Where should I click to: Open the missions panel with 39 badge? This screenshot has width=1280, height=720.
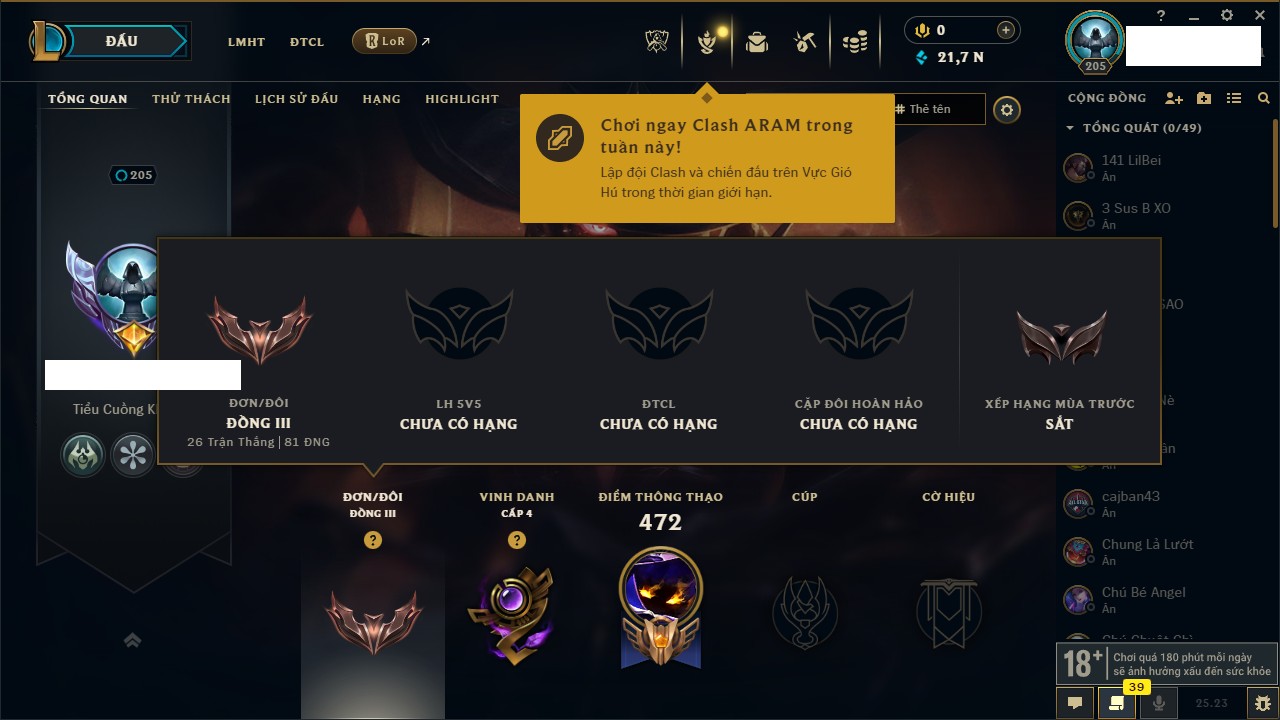click(1117, 703)
